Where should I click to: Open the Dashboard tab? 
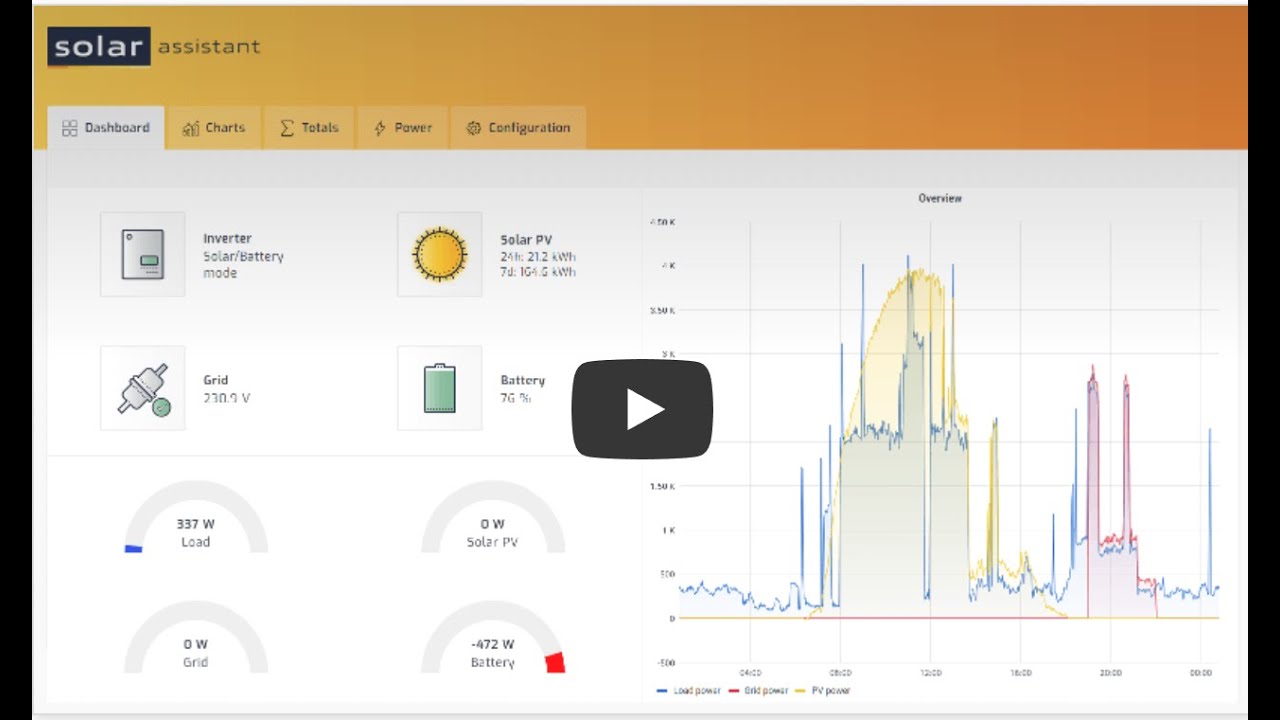tap(106, 128)
